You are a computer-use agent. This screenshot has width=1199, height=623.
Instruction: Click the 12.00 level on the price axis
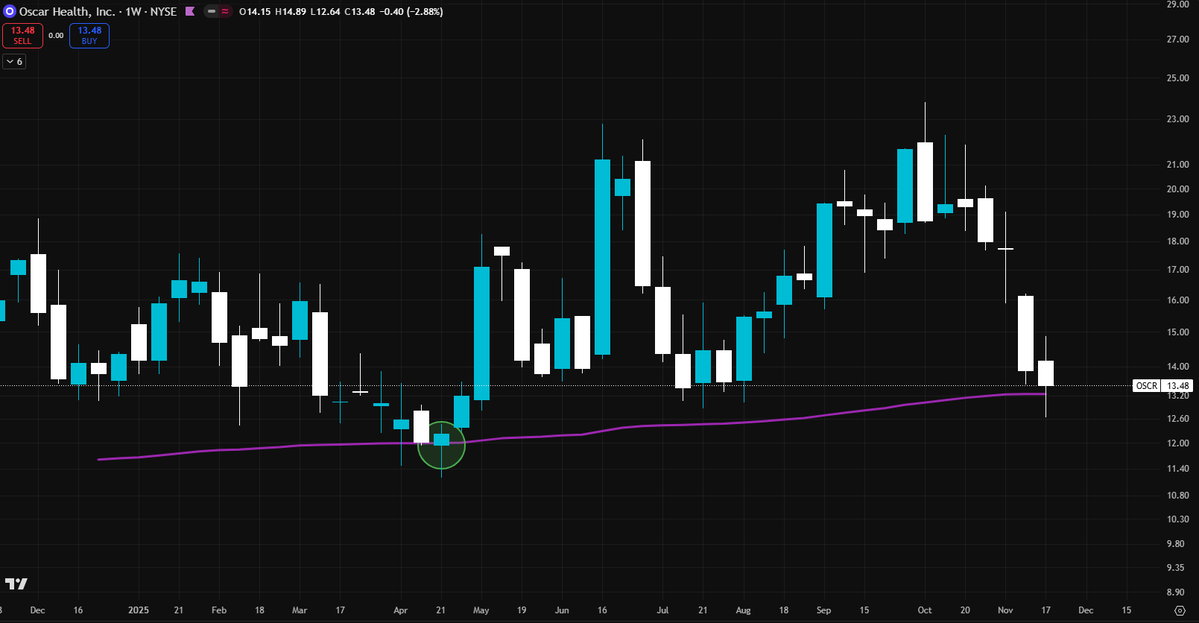(x=1178, y=443)
